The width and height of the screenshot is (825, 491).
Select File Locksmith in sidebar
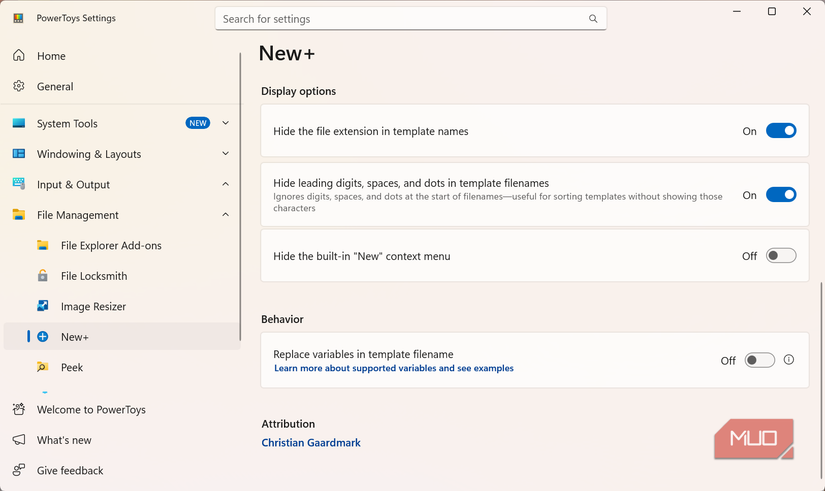coord(121,276)
